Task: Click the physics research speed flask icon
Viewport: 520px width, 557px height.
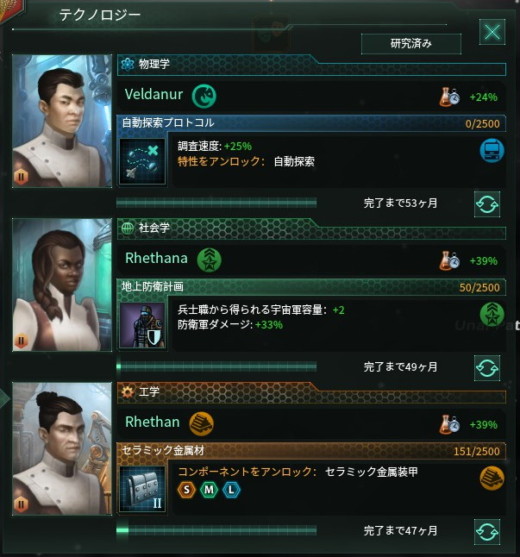Action: tap(449, 97)
